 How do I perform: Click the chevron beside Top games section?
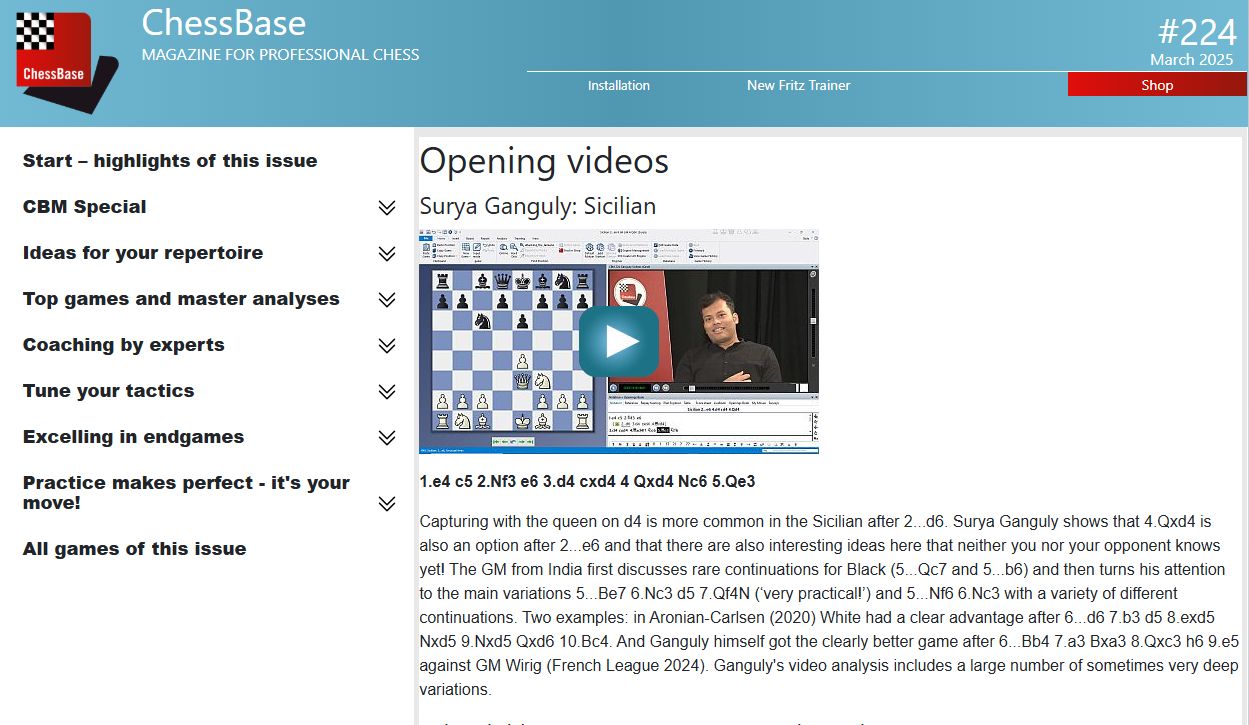point(386,299)
